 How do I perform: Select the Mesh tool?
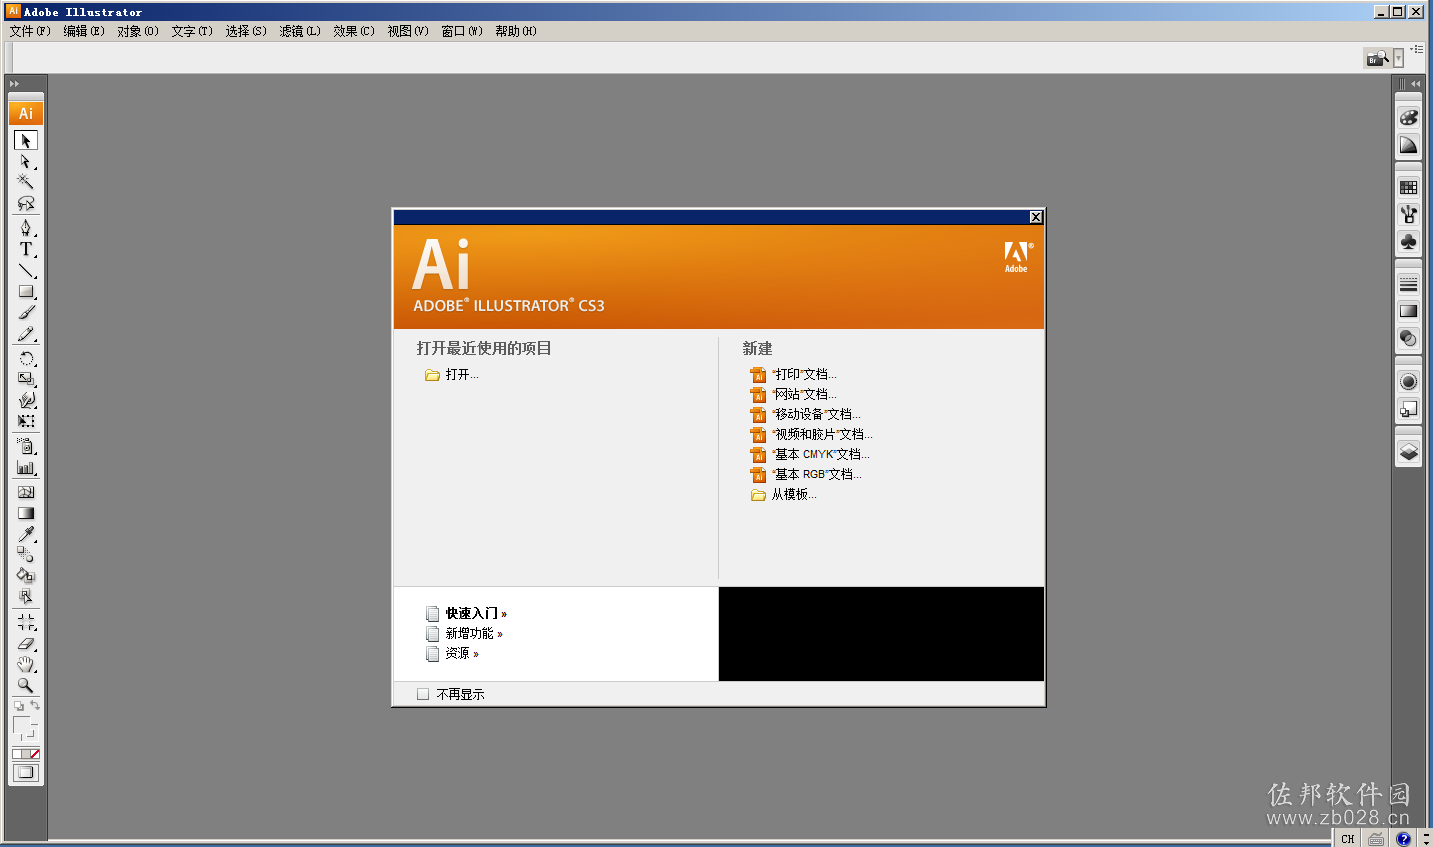(x=26, y=492)
